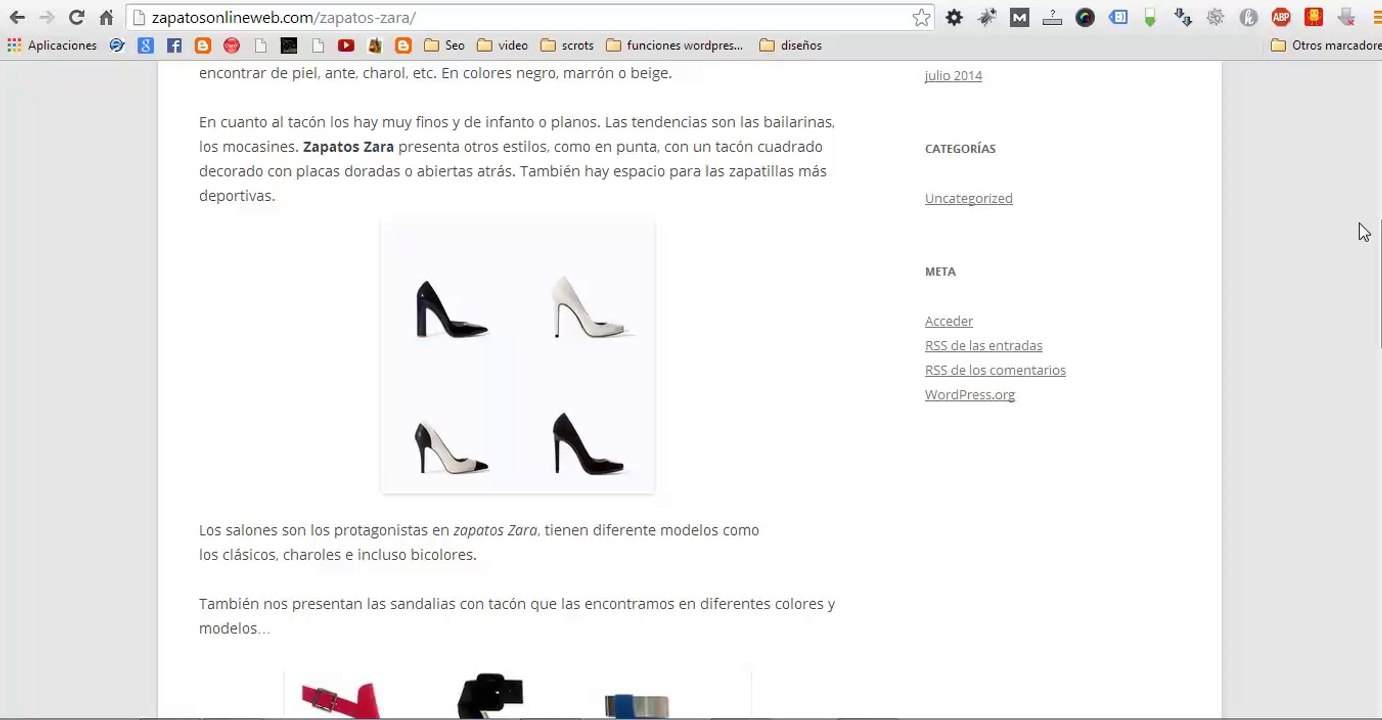Open the Aplicaciones apps shortcut
The image size is (1382, 720).
[52, 45]
